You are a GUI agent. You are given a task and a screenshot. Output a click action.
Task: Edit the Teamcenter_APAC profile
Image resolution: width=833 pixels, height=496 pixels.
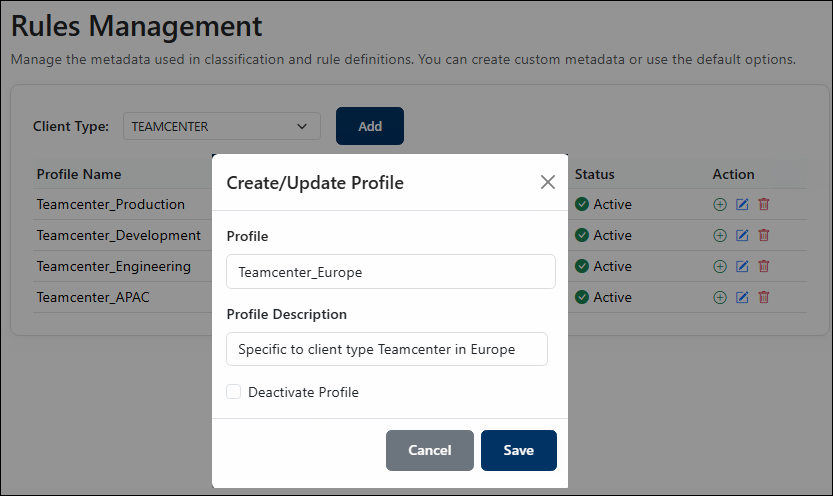(x=742, y=297)
